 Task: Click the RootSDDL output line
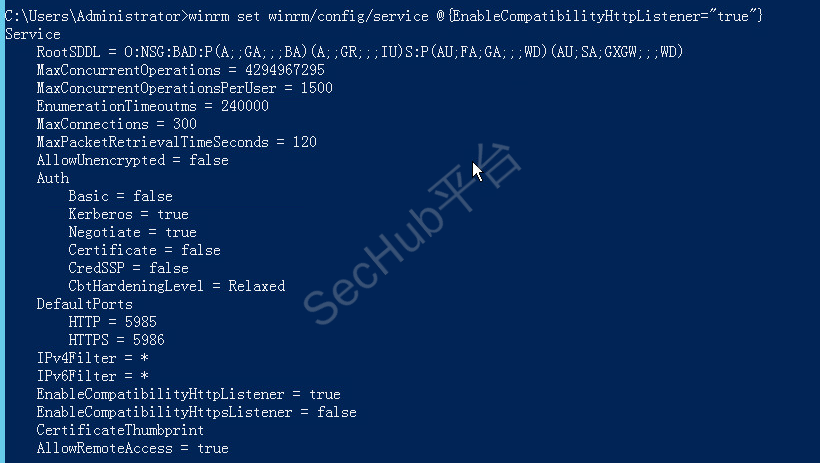(360, 52)
